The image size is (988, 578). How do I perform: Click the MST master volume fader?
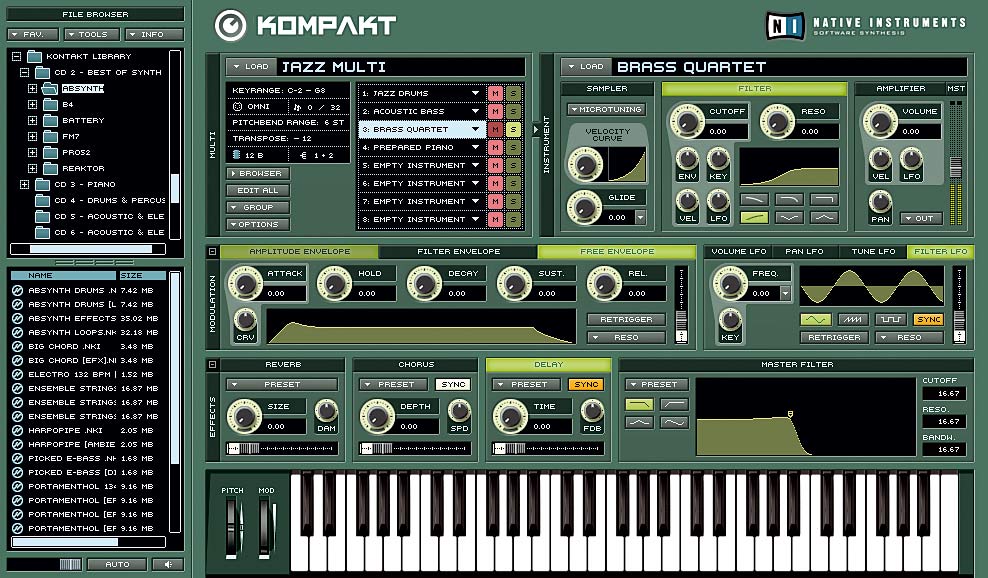[x=955, y=167]
